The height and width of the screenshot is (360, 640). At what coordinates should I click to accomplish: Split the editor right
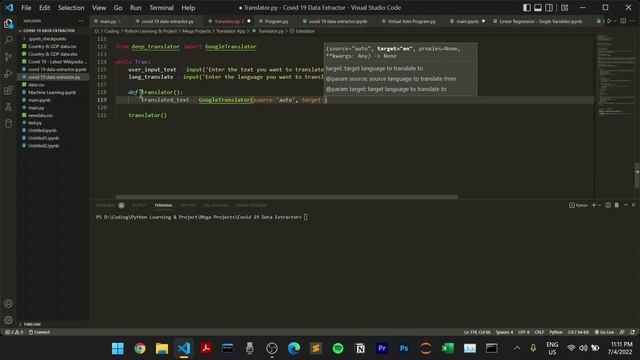point(623,21)
